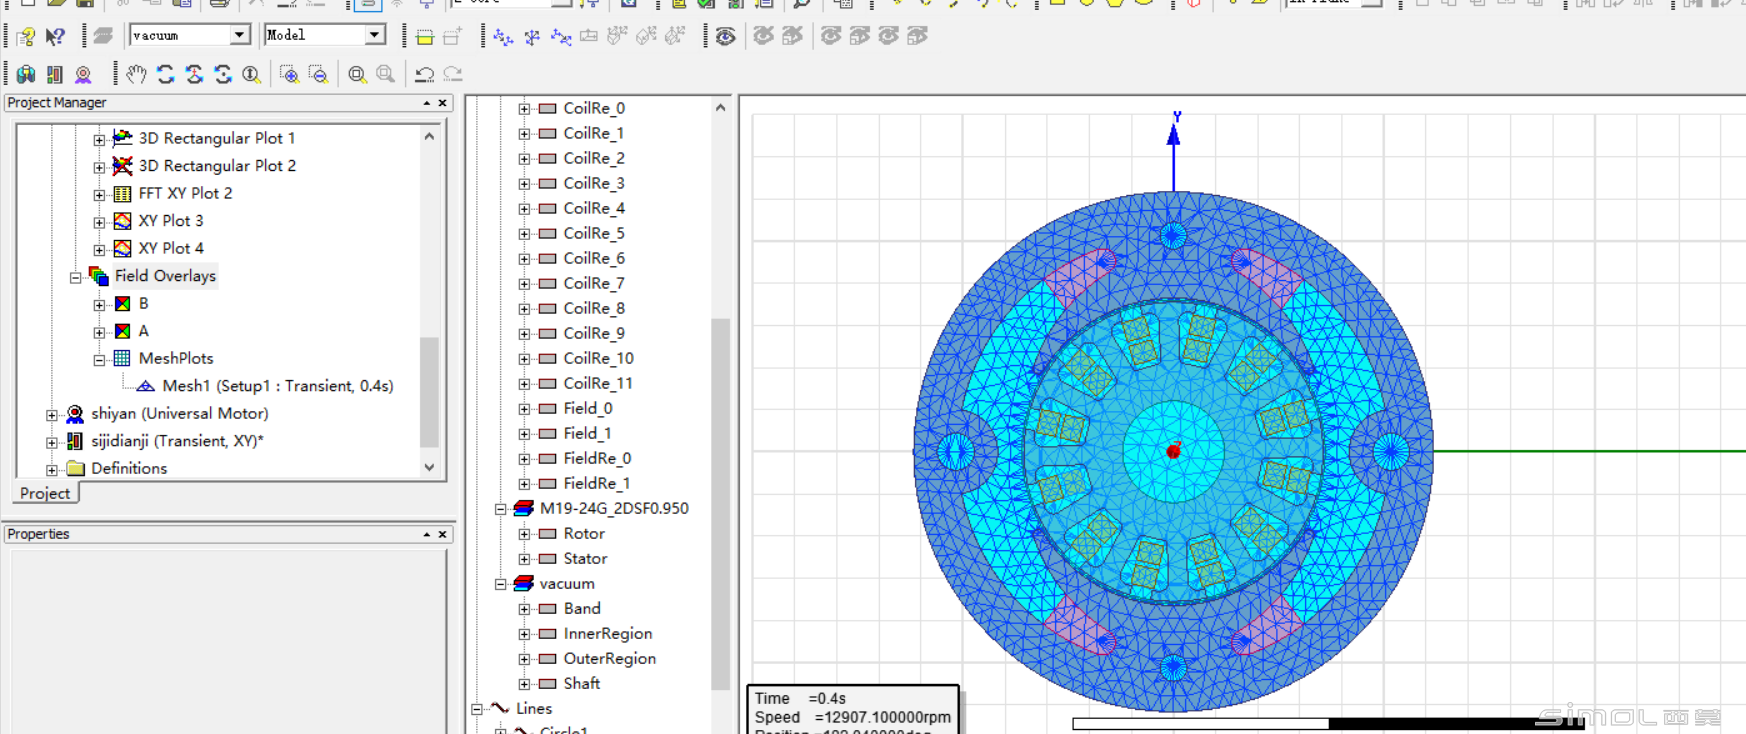Click the MeshPlots grid icon
This screenshot has width=1746, height=734.
pyautogui.click(x=122, y=358)
